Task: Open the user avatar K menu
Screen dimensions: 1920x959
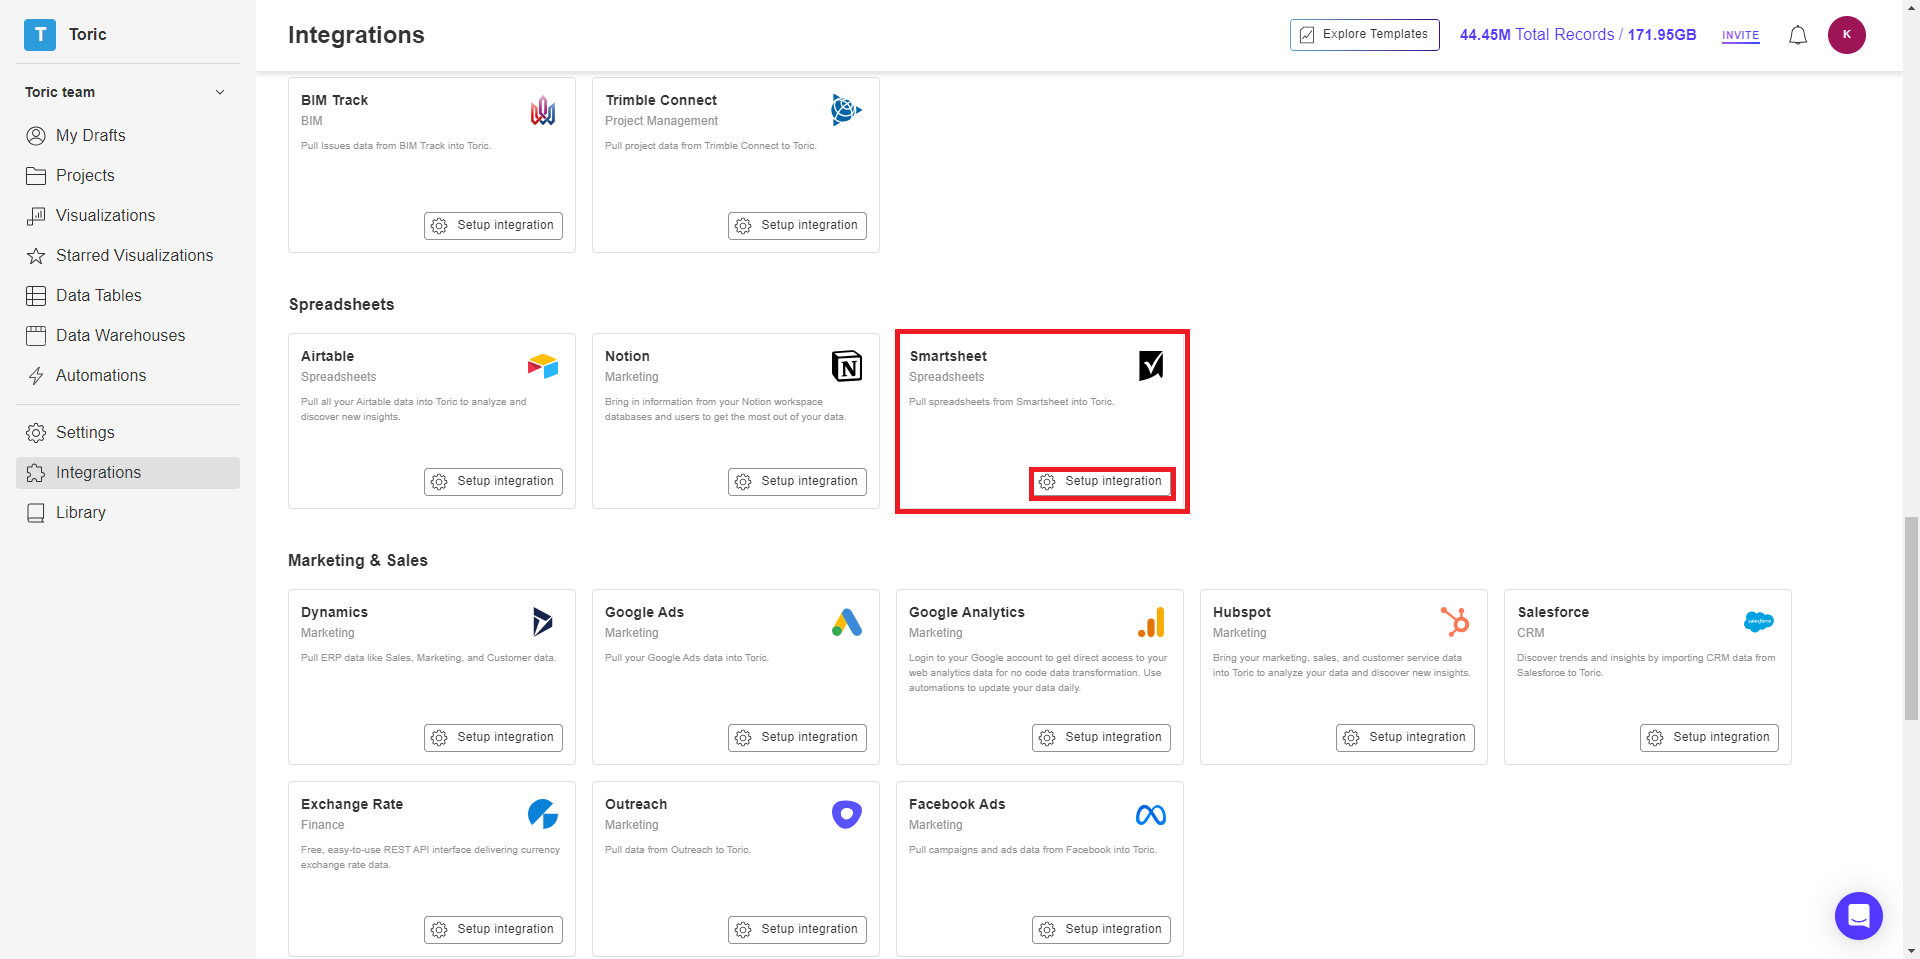Action: tap(1847, 35)
